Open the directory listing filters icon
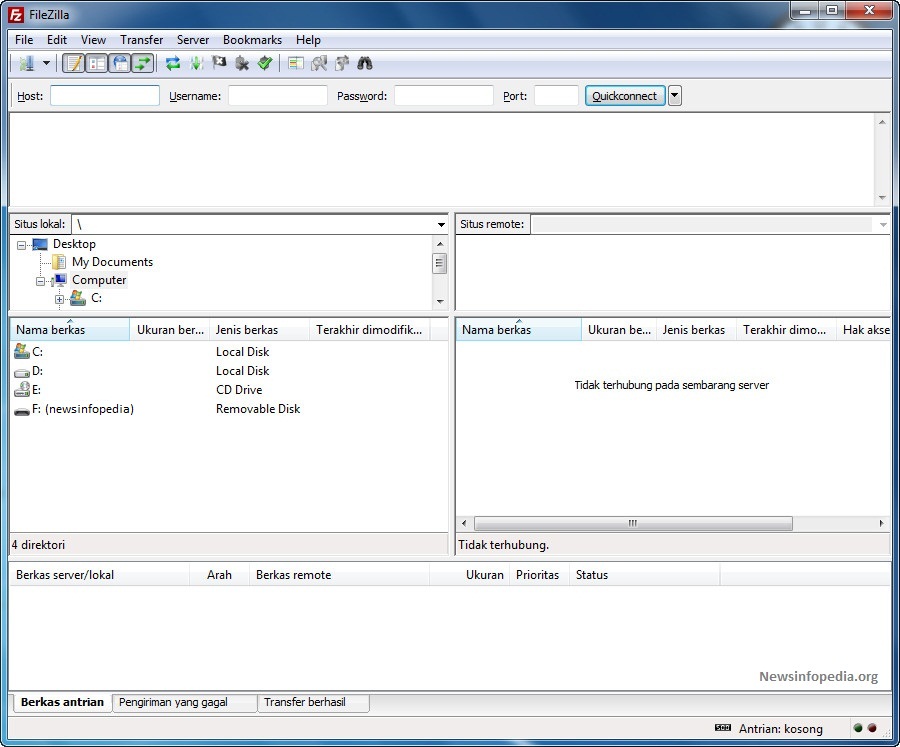The width and height of the screenshot is (900, 747). tap(296, 63)
